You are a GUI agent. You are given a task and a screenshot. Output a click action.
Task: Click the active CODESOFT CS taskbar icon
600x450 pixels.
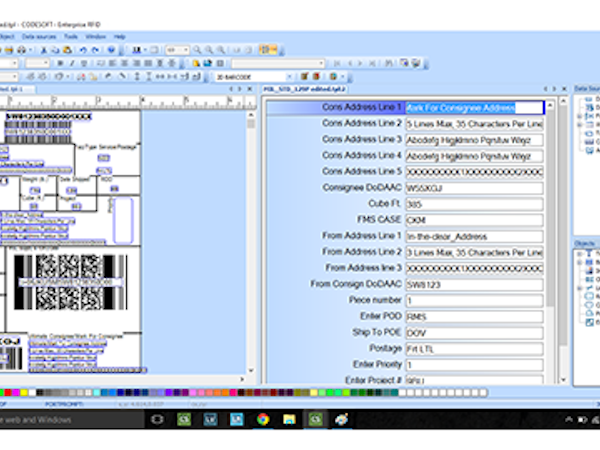coord(315,419)
